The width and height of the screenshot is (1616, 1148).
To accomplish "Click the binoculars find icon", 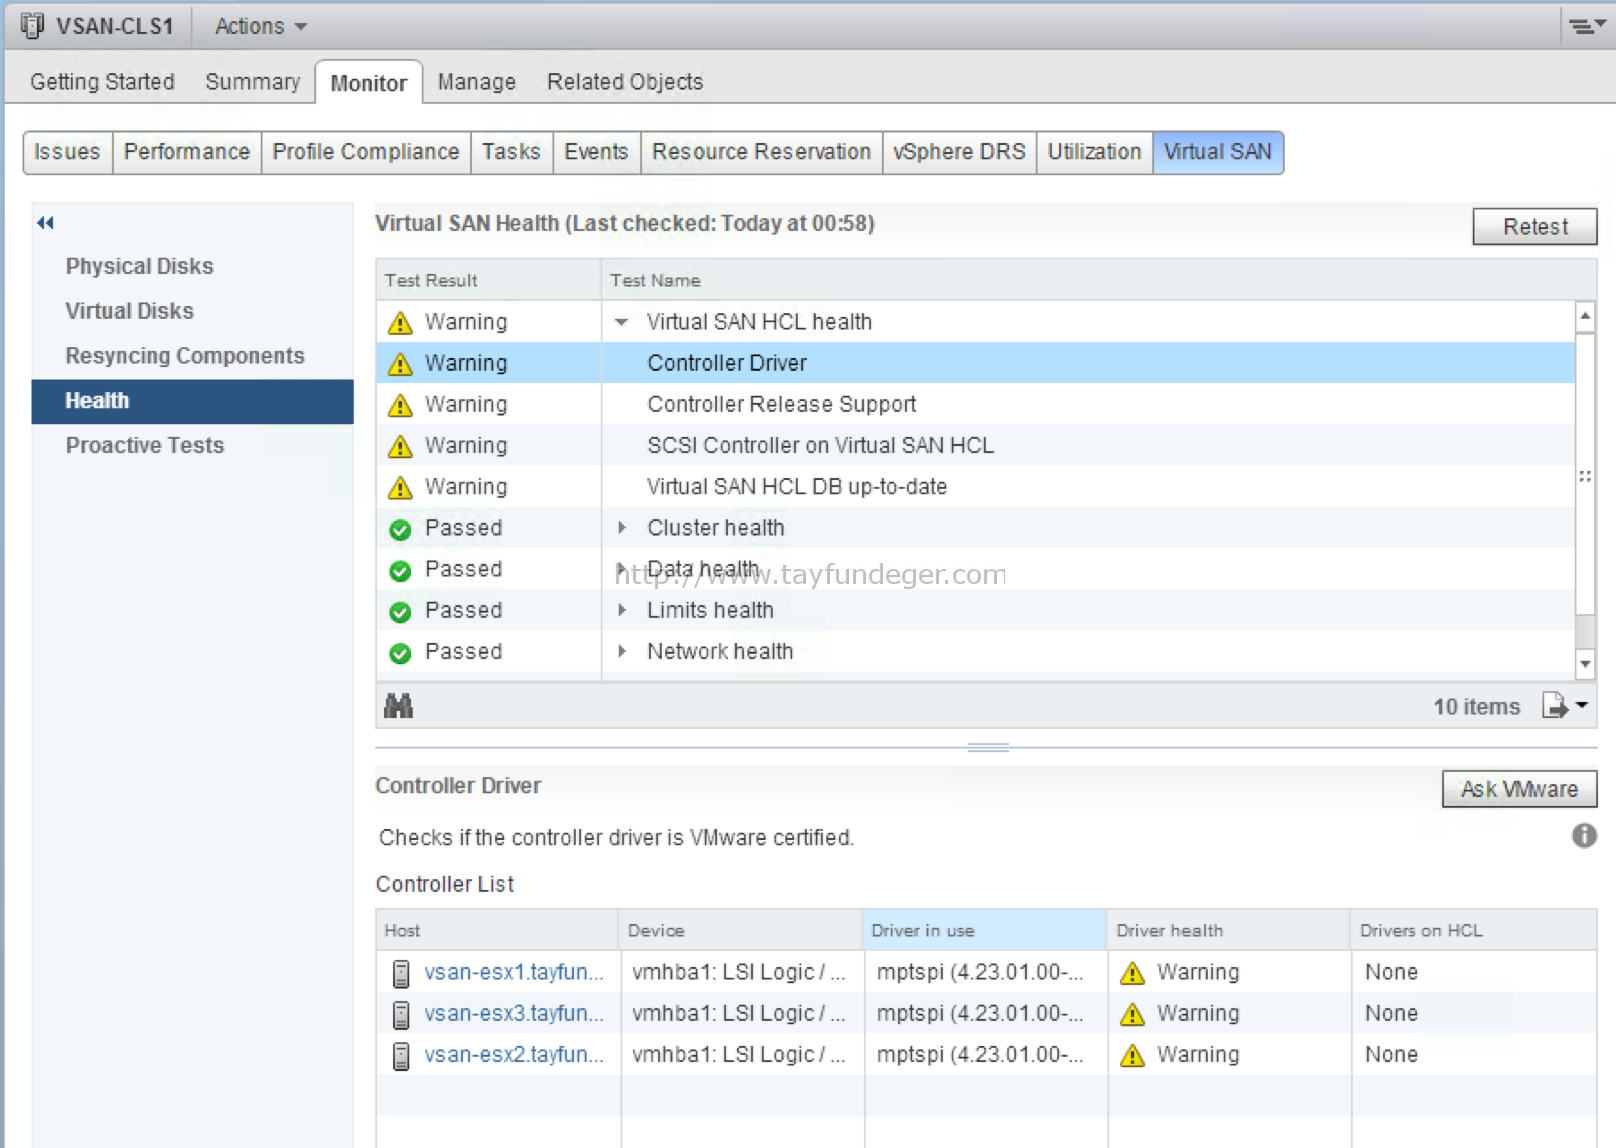I will (398, 706).
